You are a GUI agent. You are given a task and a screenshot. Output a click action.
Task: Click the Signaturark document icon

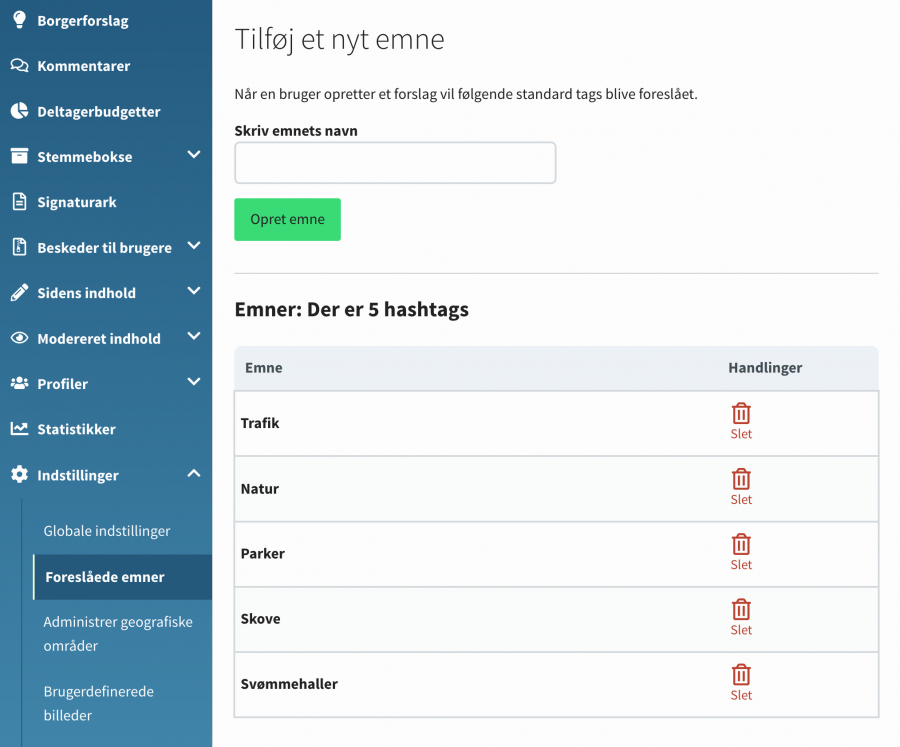17,201
